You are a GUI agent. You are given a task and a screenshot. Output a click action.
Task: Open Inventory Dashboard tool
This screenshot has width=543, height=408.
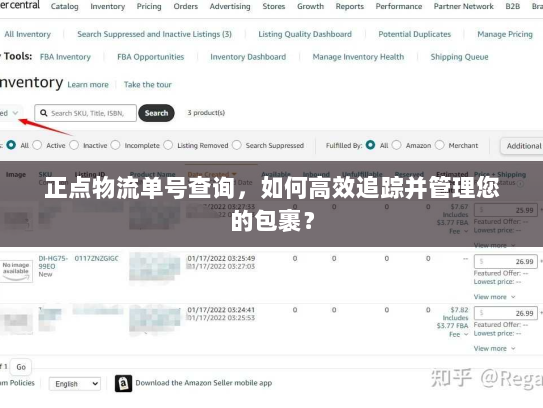[248, 57]
